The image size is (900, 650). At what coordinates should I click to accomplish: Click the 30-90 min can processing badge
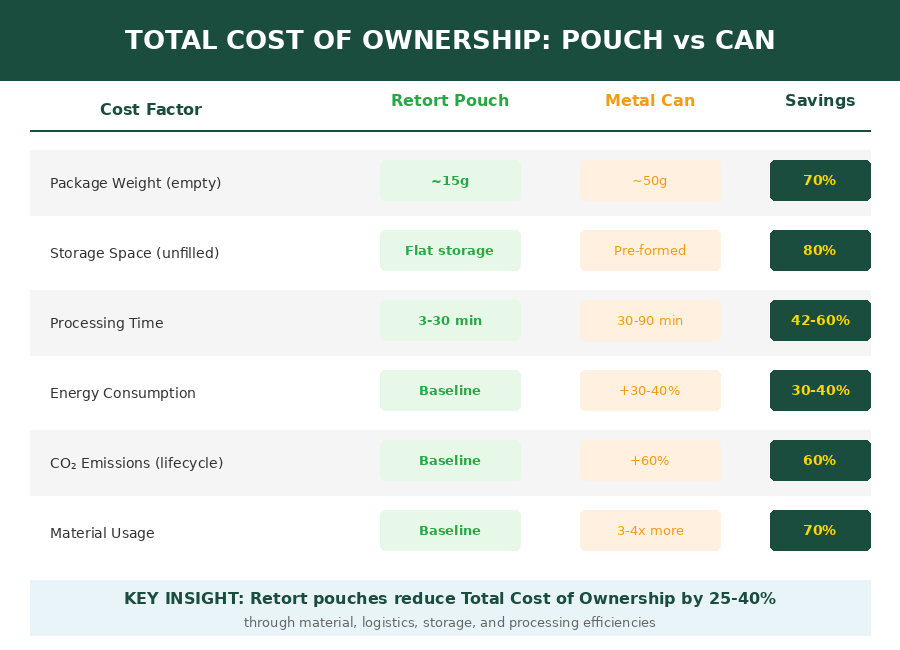tap(650, 321)
